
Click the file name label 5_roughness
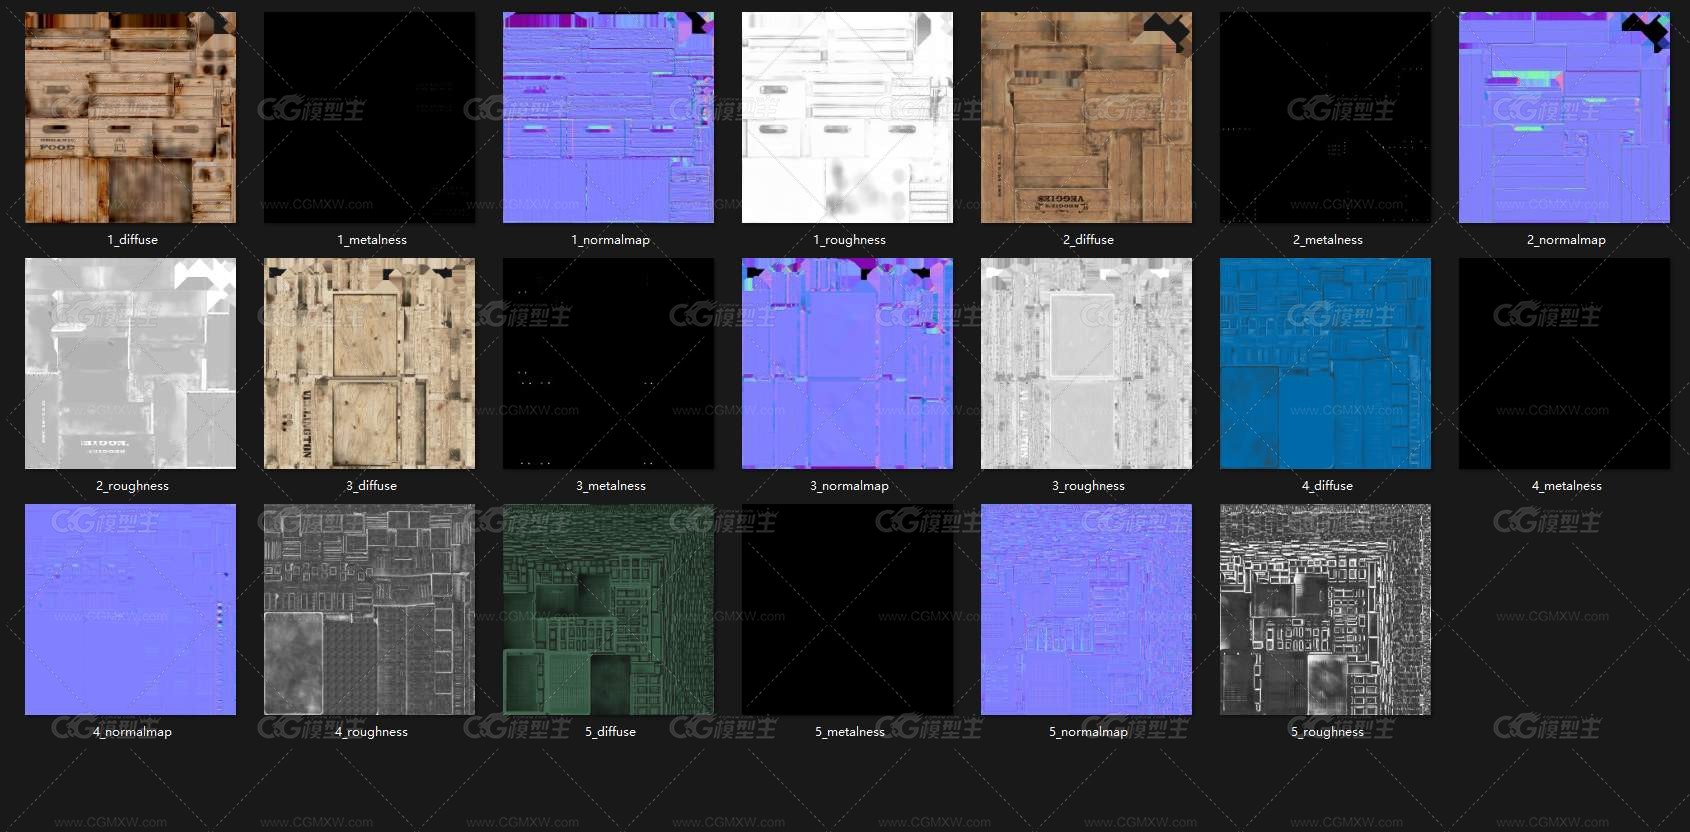pyautogui.click(x=1327, y=732)
